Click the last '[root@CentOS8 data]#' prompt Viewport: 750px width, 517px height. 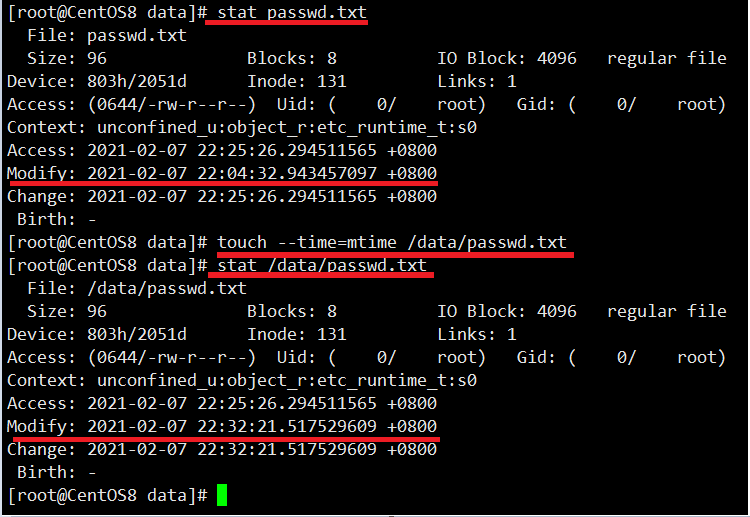pos(108,495)
